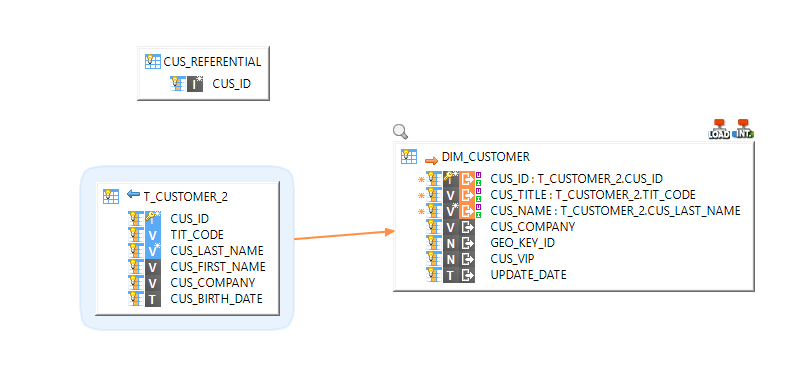Image resolution: width=812 pixels, height=370 pixels.
Task: Toggle the green insert flag on CUS_ID
Action: [x=478, y=183]
